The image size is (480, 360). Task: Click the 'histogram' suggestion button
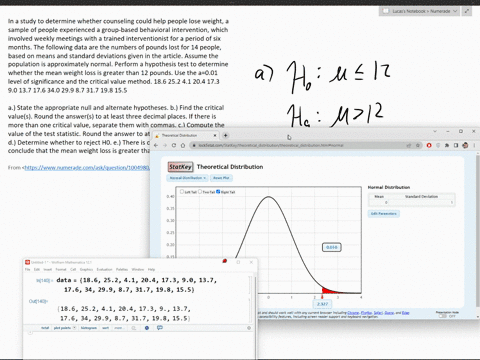(x=89, y=328)
